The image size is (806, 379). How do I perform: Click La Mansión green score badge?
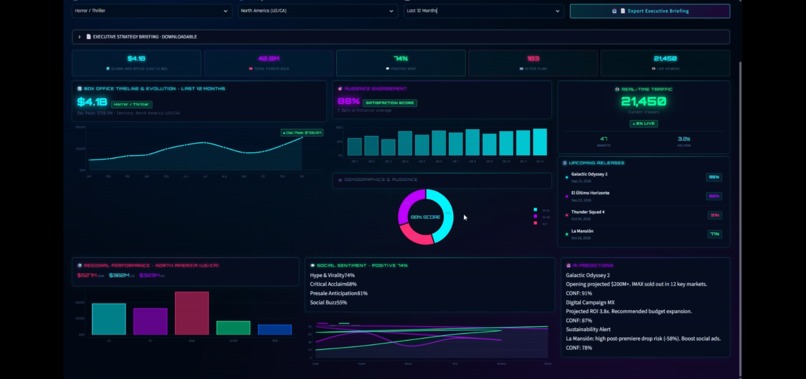(714, 234)
